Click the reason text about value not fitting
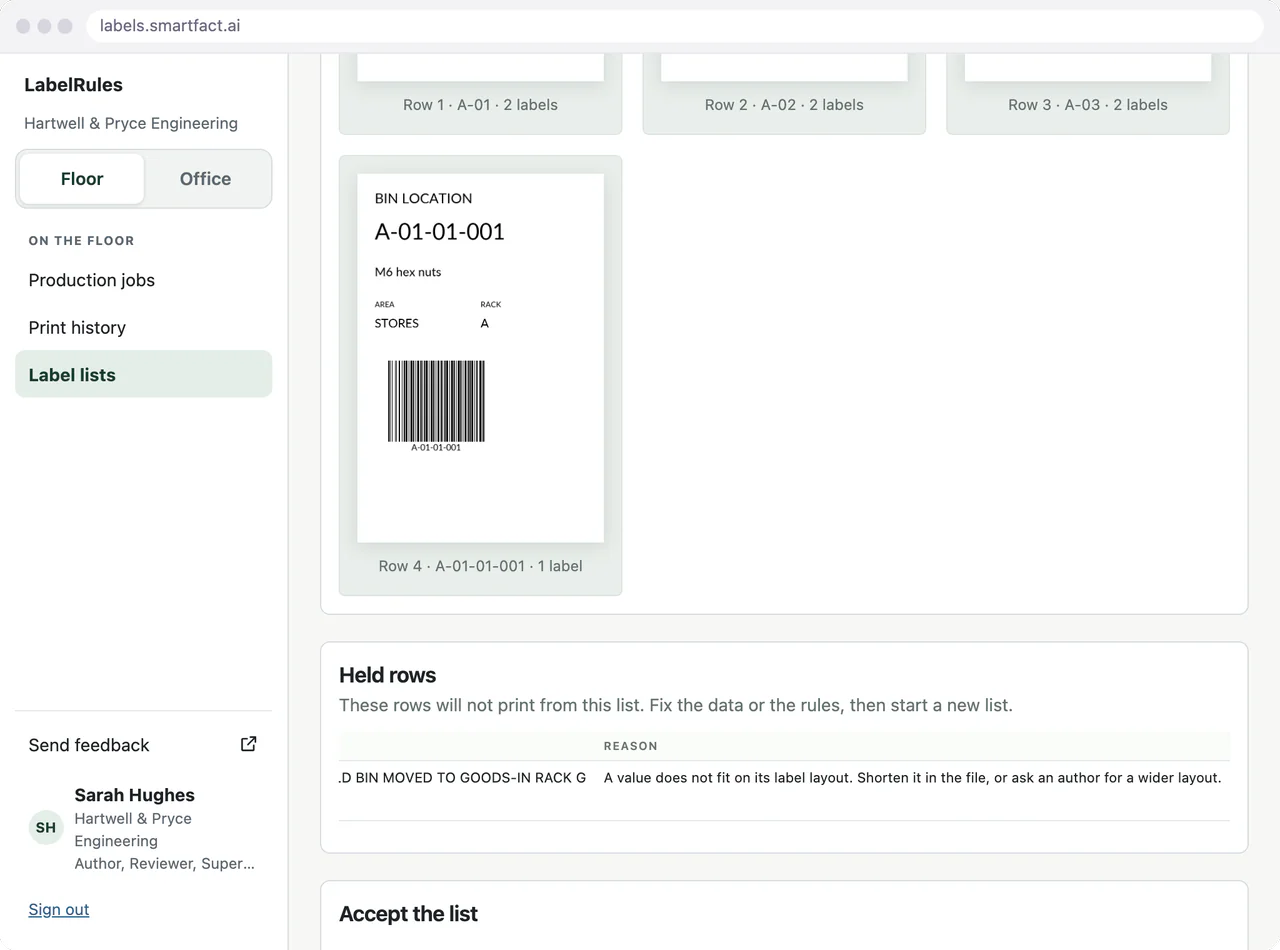Image resolution: width=1280 pixels, height=950 pixels. (x=912, y=777)
